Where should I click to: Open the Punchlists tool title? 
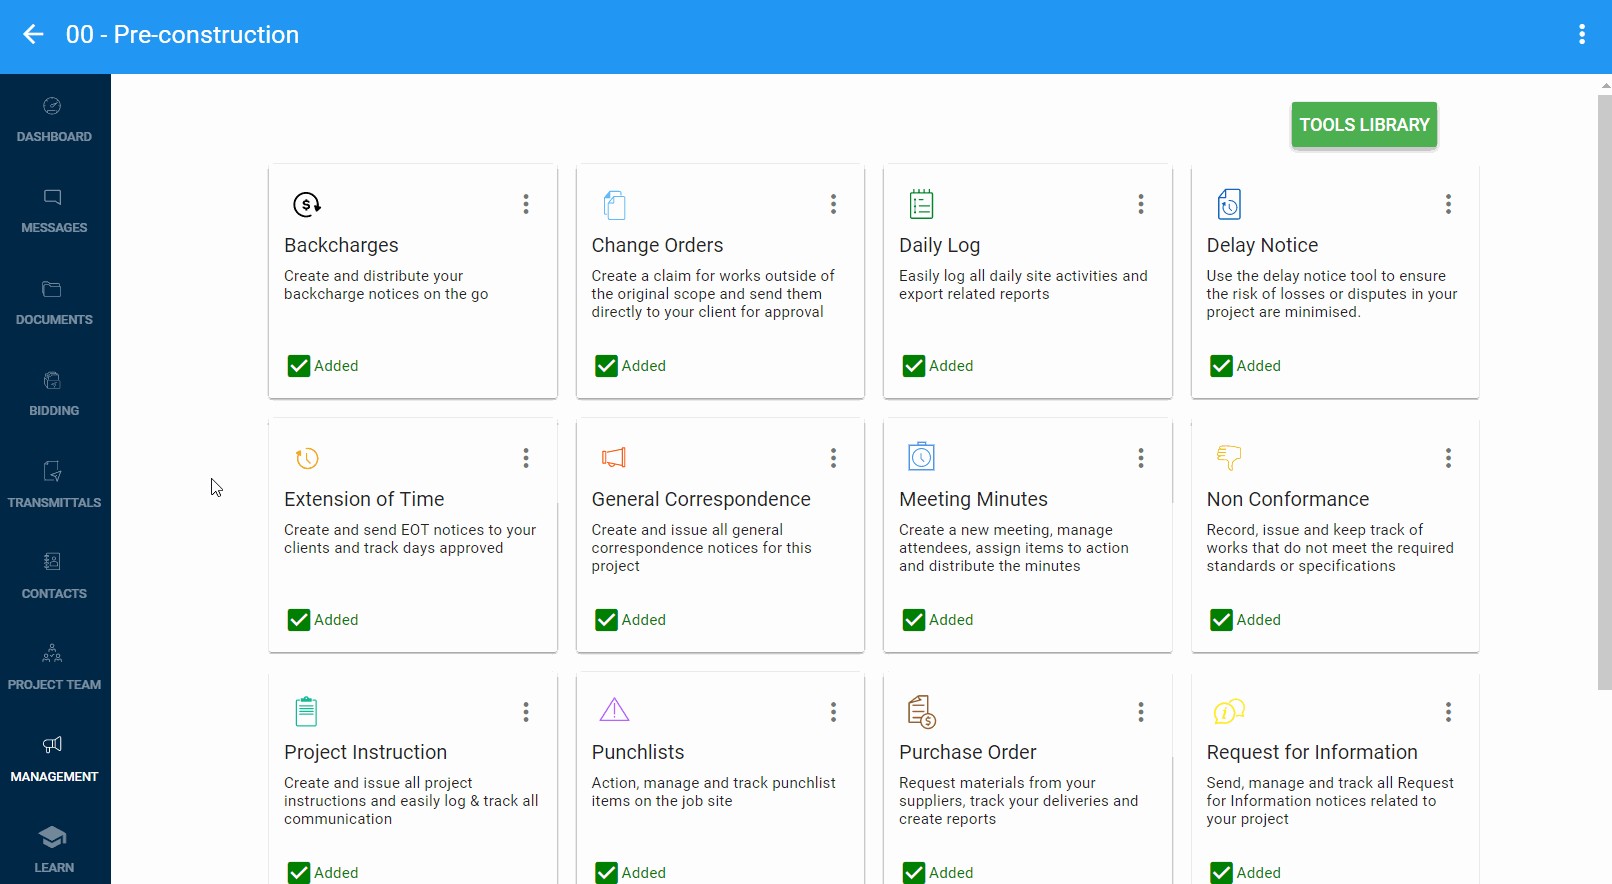pyautogui.click(x=638, y=752)
